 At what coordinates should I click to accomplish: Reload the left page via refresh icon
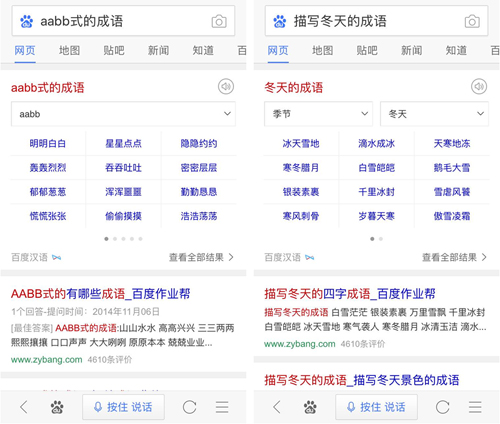(x=189, y=407)
